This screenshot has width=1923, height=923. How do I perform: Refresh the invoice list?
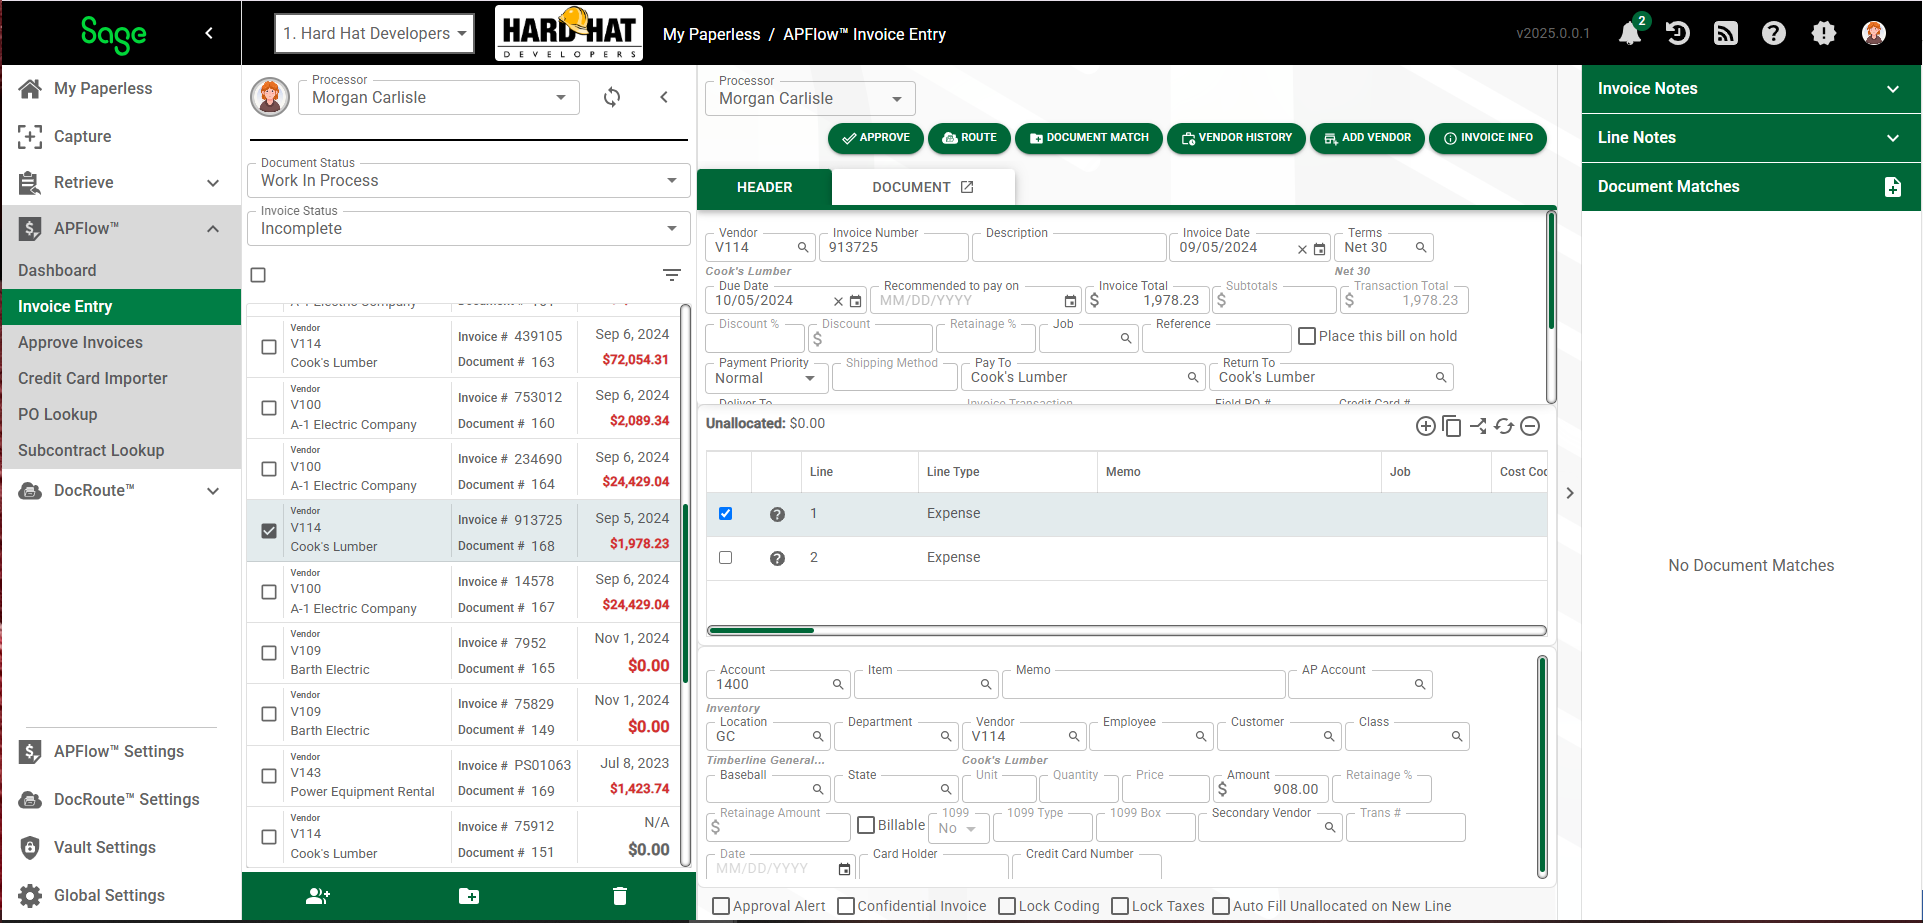(x=612, y=97)
